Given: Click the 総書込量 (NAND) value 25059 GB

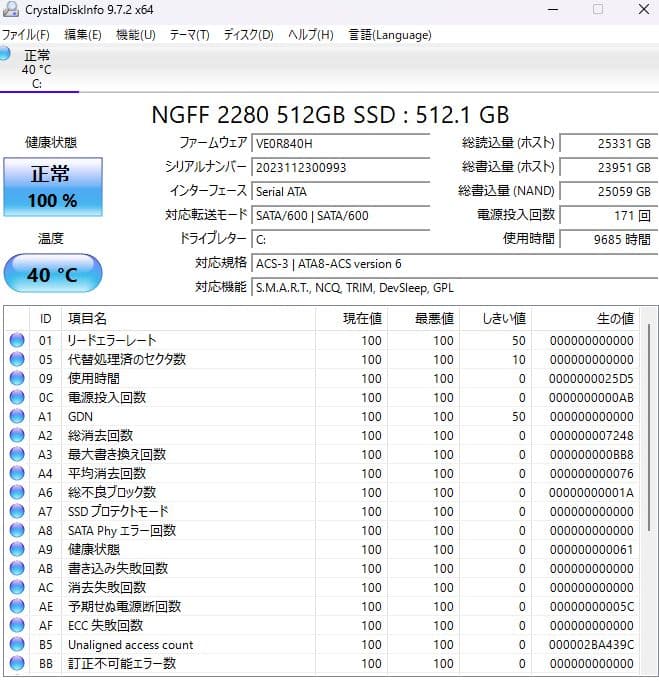Looking at the screenshot, I should tap(609, 191).
